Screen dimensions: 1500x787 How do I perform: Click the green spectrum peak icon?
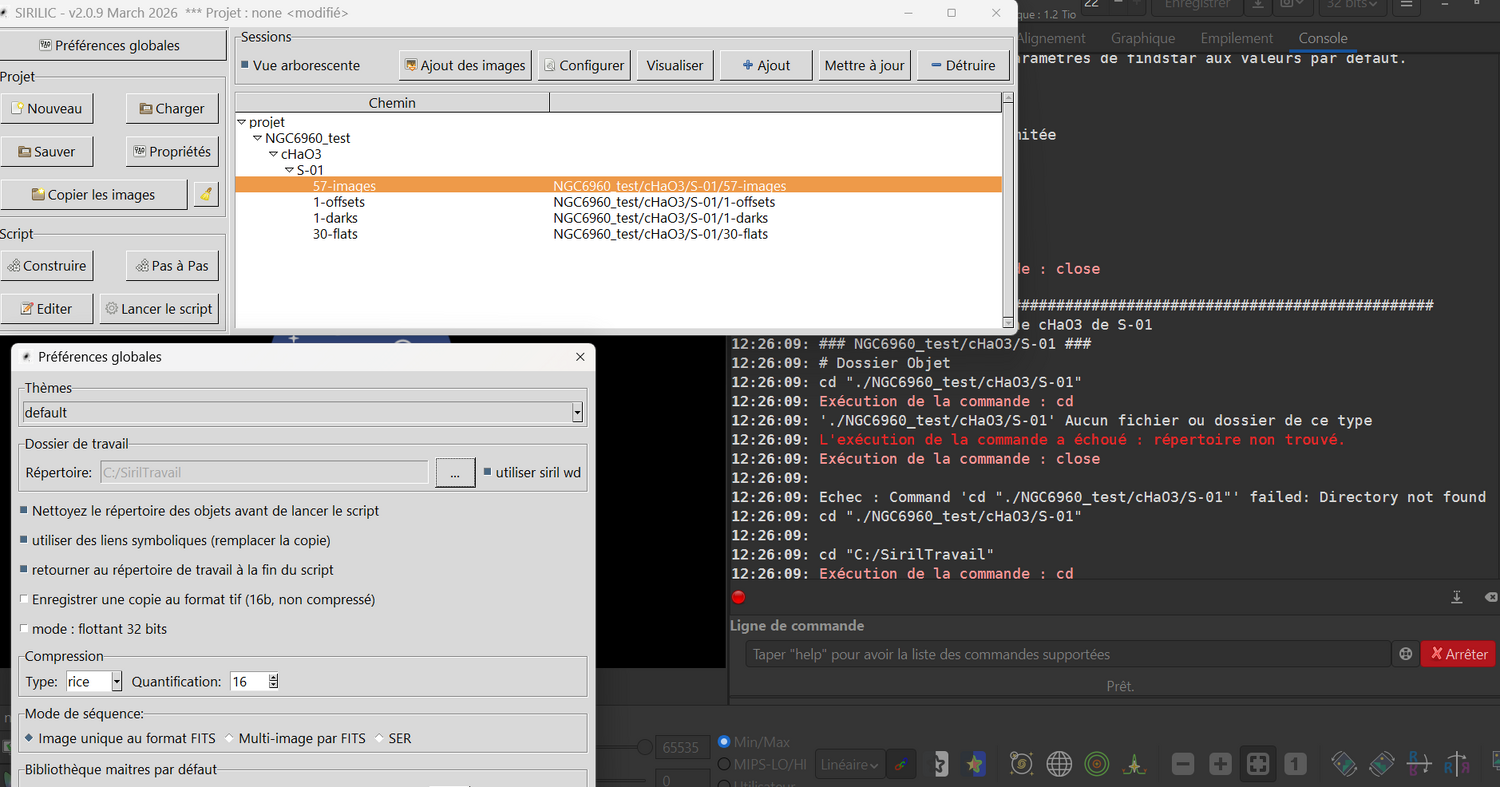pyautogui.click(x=1134, y=764)
